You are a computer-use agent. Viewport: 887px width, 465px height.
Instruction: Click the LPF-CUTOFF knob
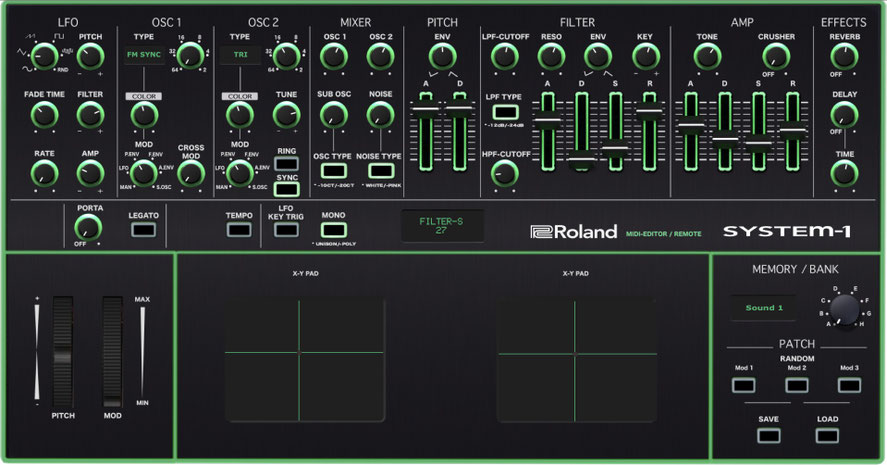505,56
